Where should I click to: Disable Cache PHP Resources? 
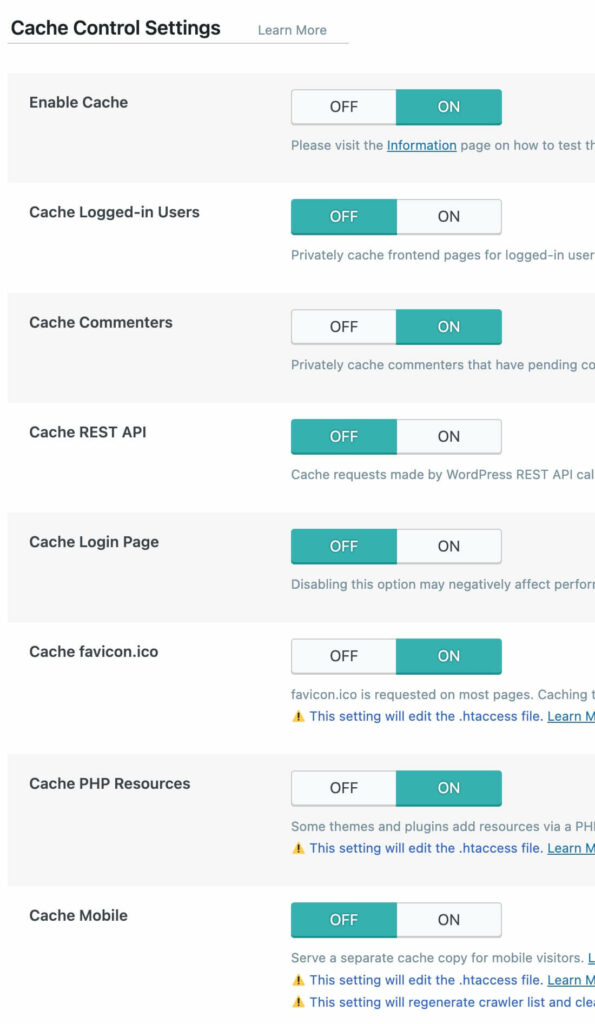pos(343,788)
